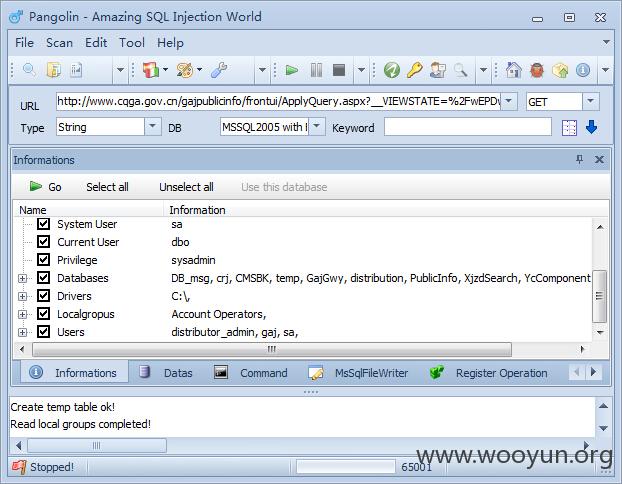Click Select all button
The height and width of the screenshot is (484, 622).
(x=107, y=187)
